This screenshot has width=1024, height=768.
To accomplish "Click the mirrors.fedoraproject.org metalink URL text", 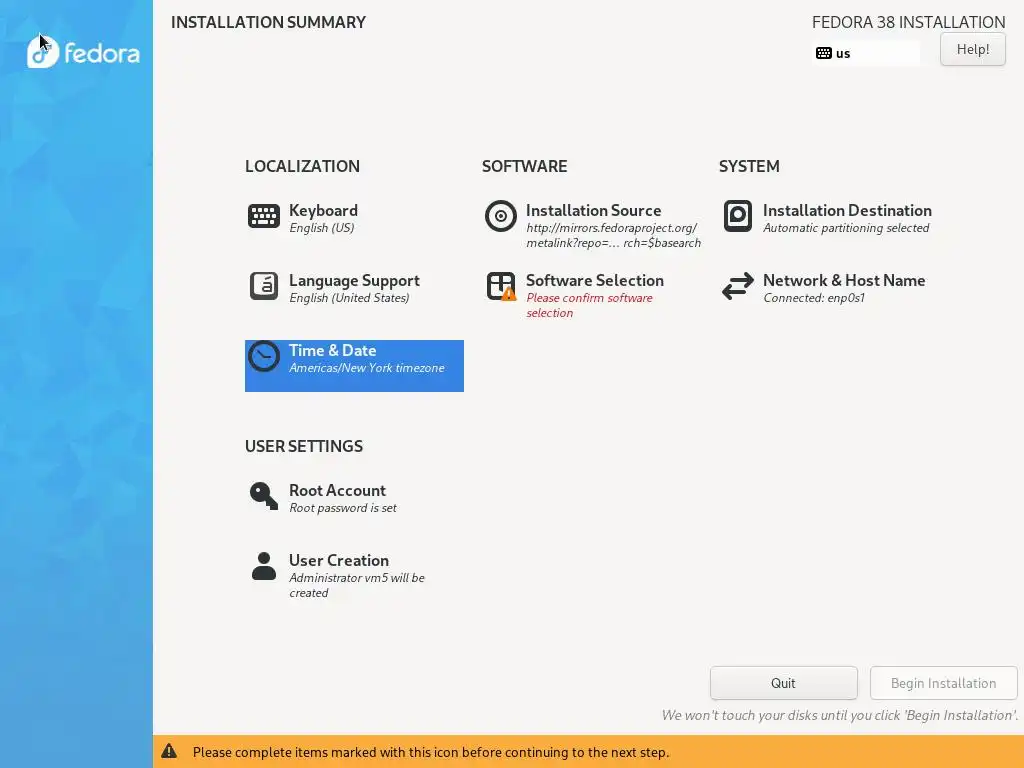I will (613, 235).
